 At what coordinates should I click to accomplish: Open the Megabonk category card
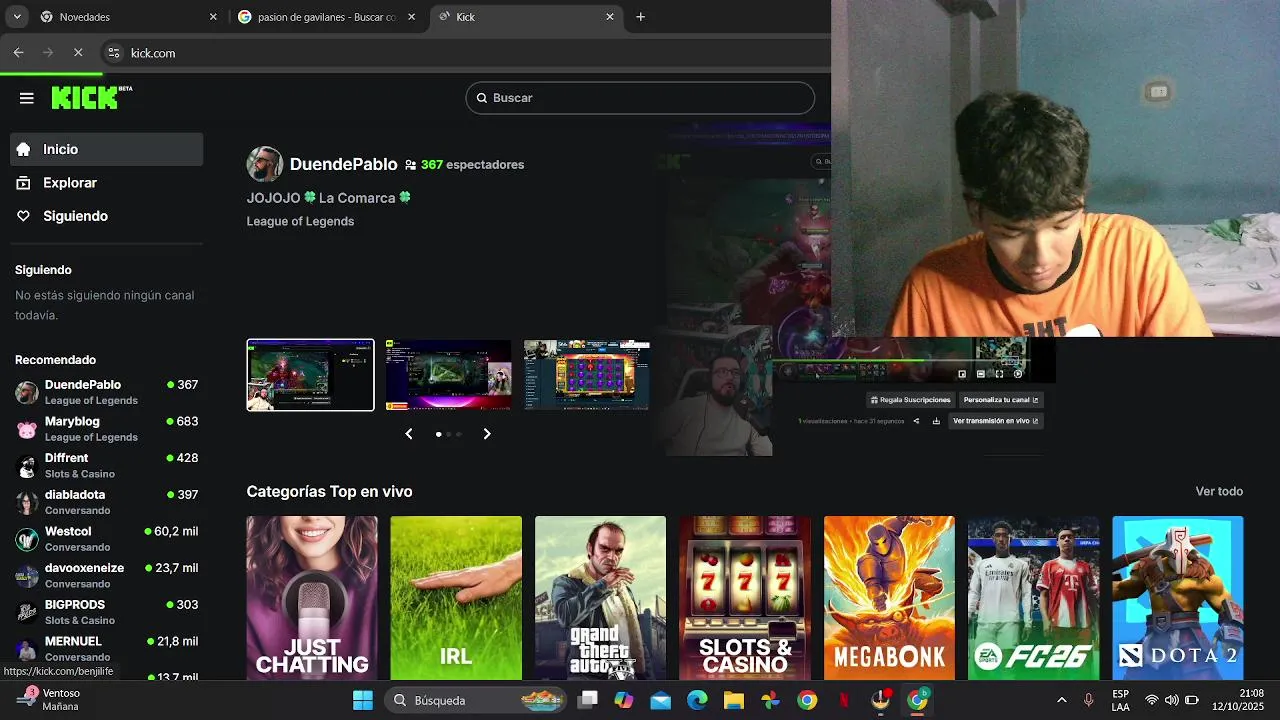[x=889, y=598]
